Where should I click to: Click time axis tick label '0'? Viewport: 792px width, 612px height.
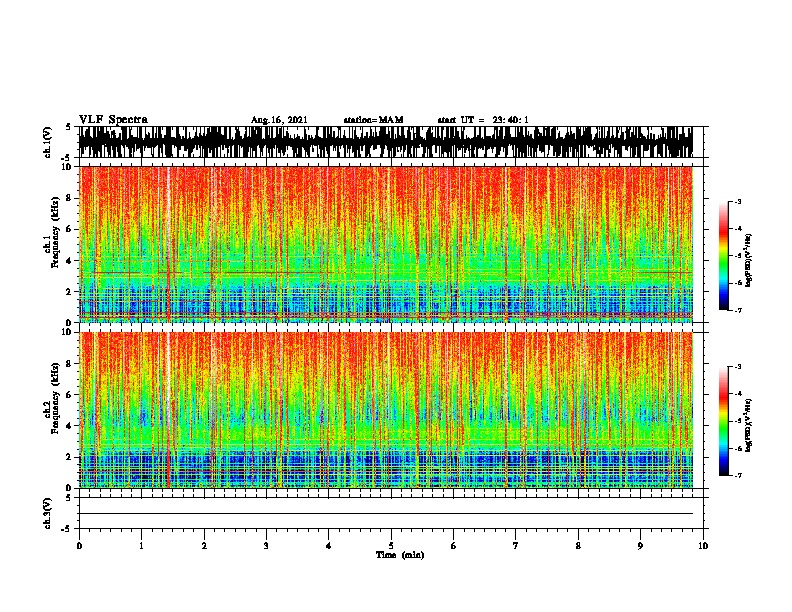pyautogui.click(x=79, y=546)
